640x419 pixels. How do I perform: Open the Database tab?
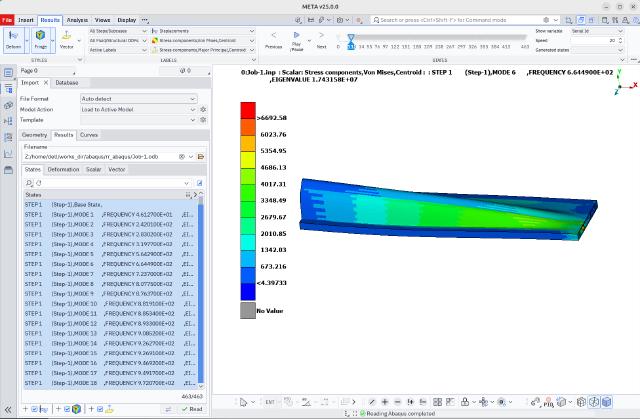(66, 82)
